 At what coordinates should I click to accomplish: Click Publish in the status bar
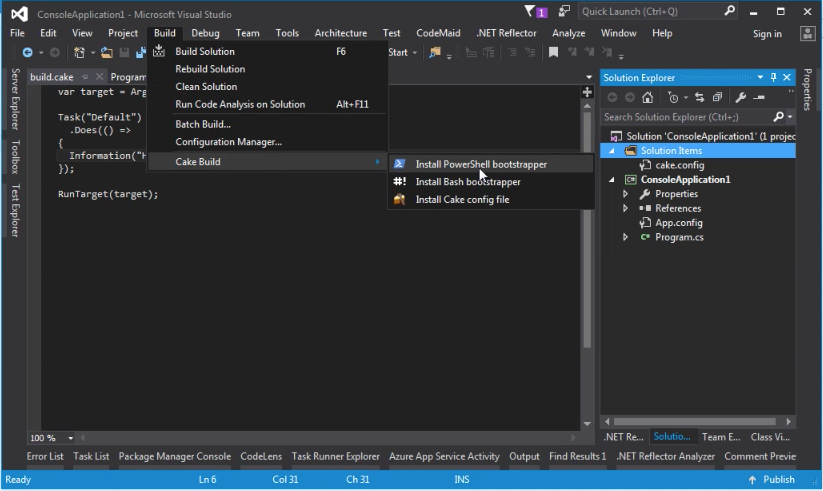[772, 479]
